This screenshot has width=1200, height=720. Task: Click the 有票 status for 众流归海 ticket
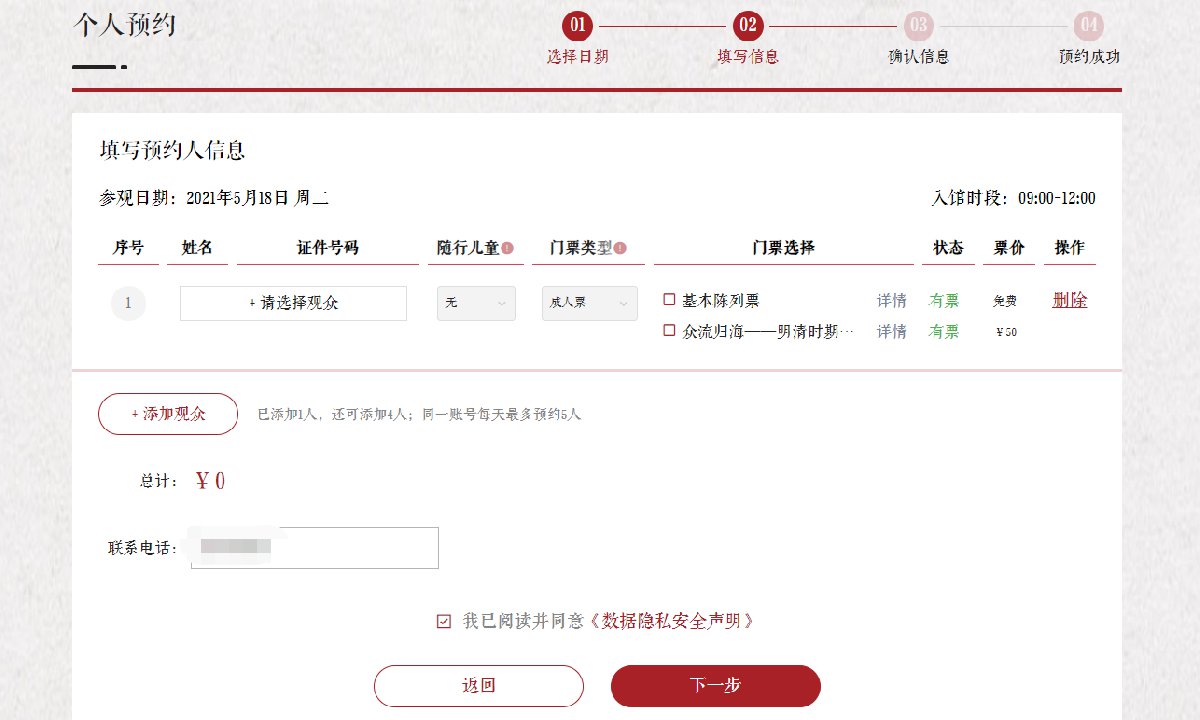click(x=944, y=331)
